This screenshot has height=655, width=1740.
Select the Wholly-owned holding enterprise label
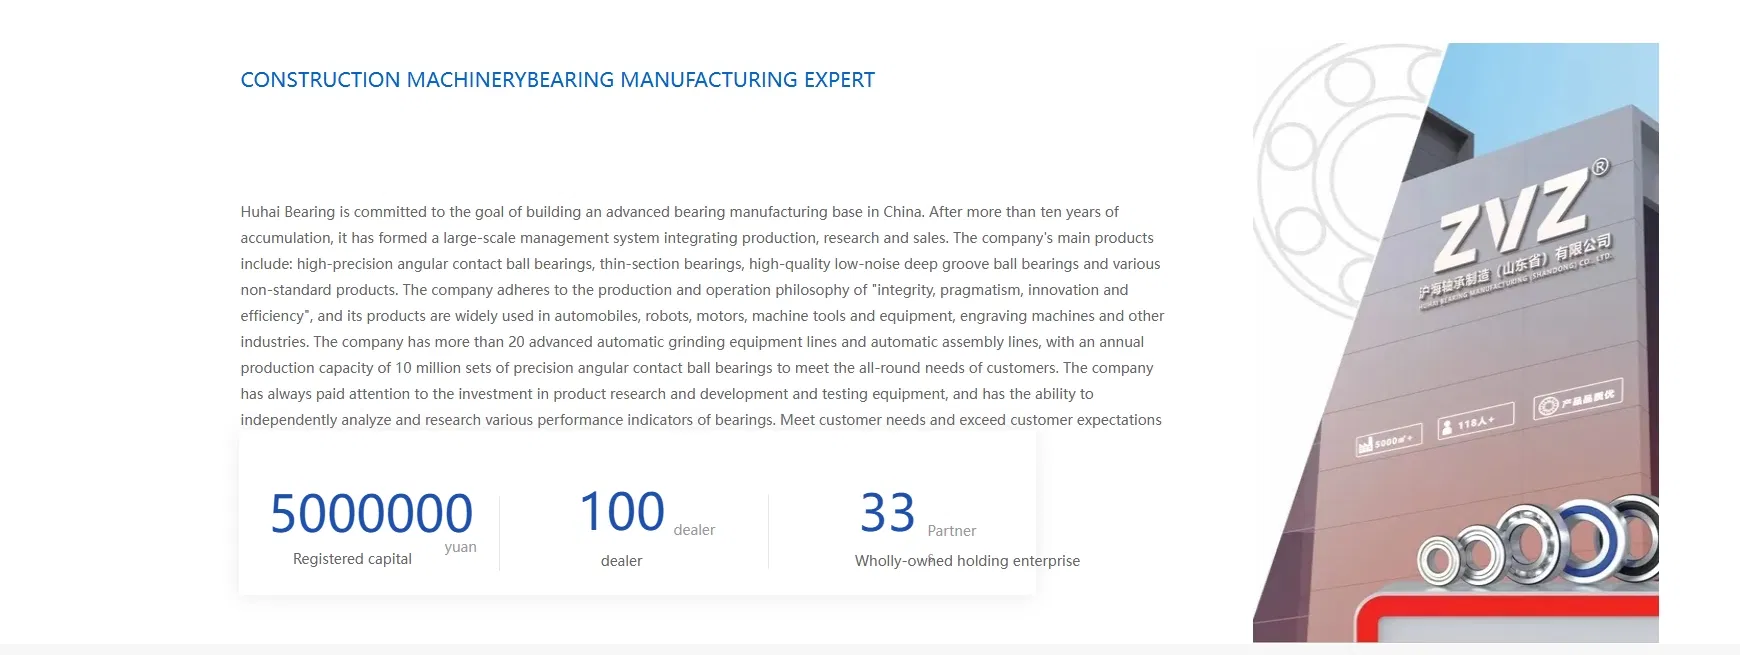(x=967, y=561)
